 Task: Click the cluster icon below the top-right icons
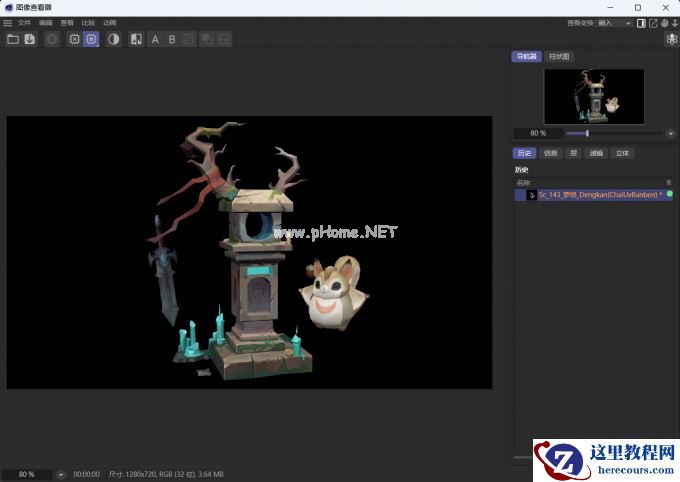[672, 39]
